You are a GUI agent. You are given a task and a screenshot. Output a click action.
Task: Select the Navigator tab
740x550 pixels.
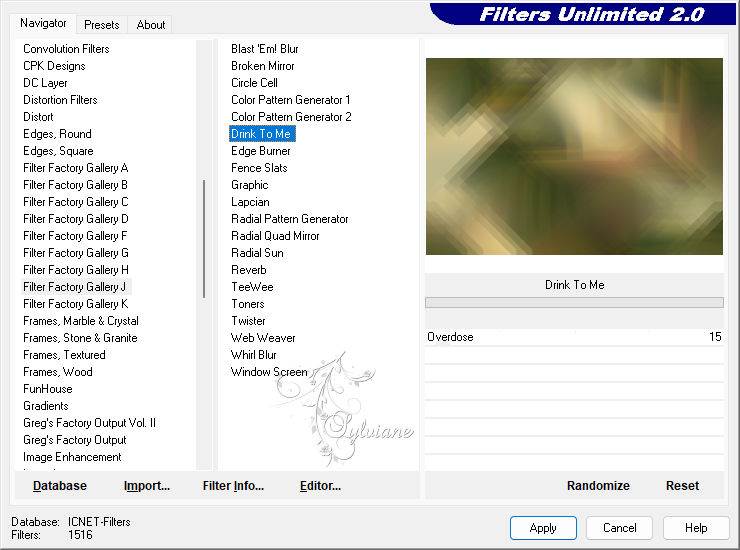pos(43,23)
